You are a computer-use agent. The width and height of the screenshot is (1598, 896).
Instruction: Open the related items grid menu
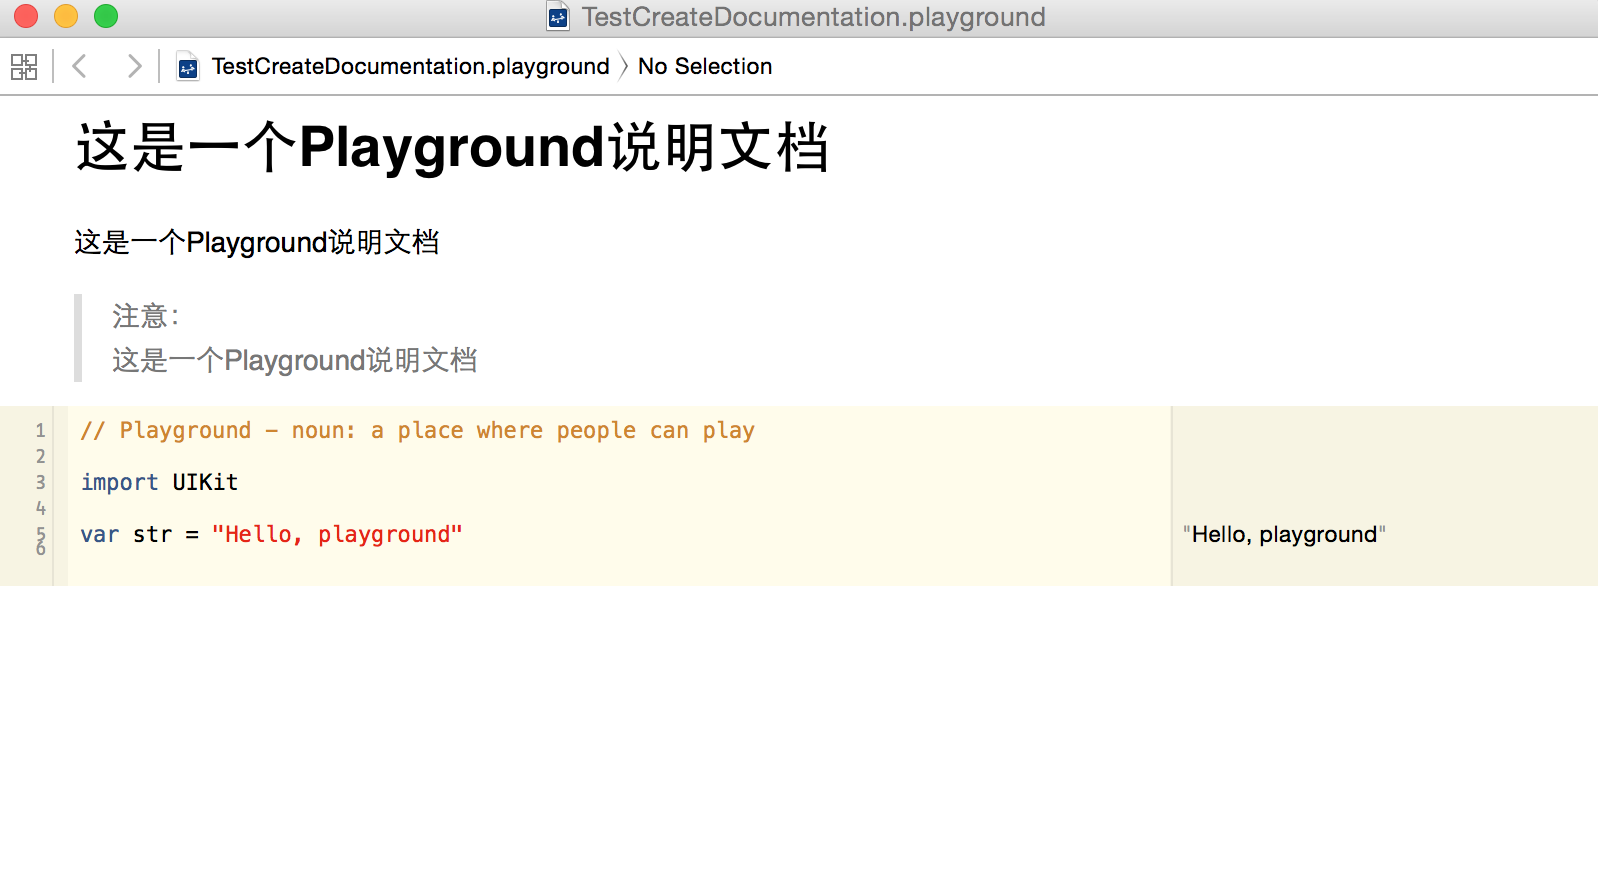(x=24, y=67)
